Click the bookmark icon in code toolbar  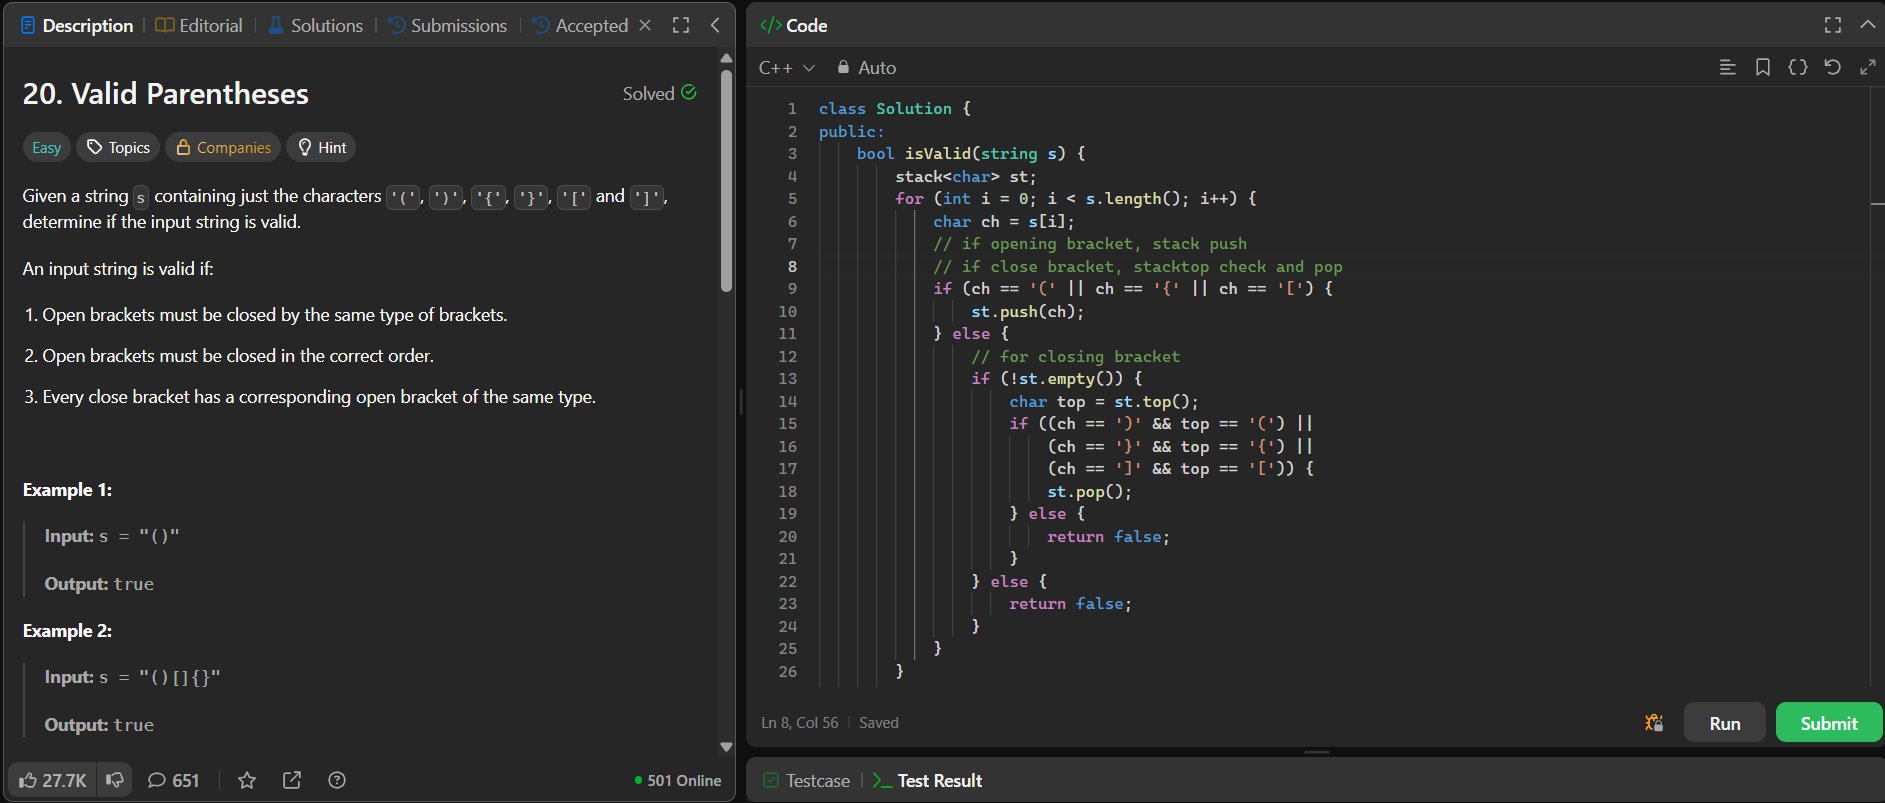point(1762,67)
